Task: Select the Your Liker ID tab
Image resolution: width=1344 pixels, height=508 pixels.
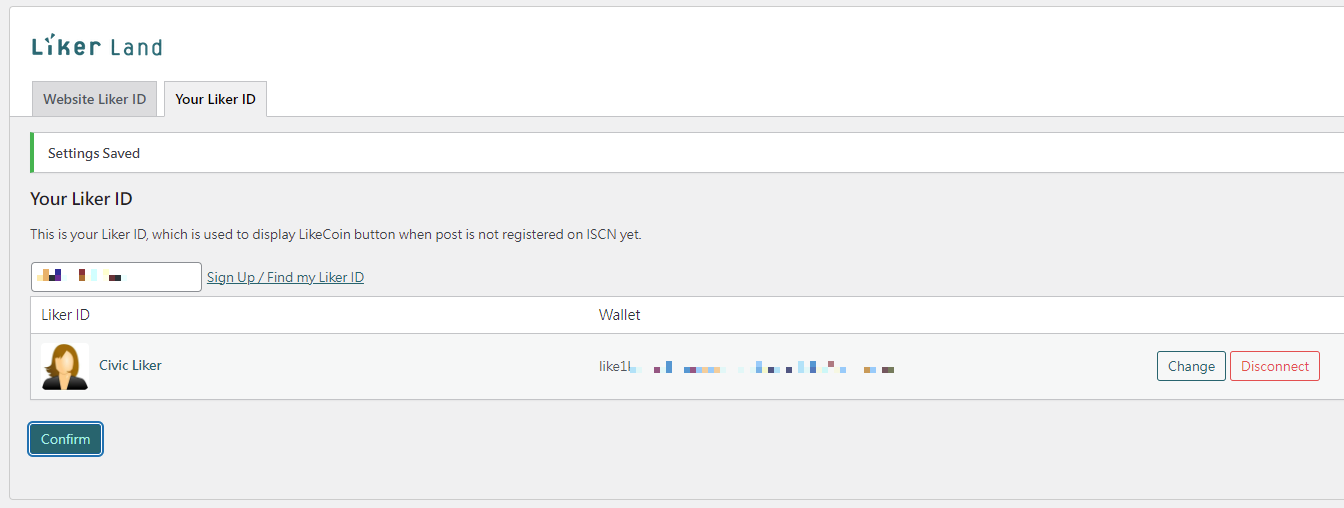Action: coord(215,99)
